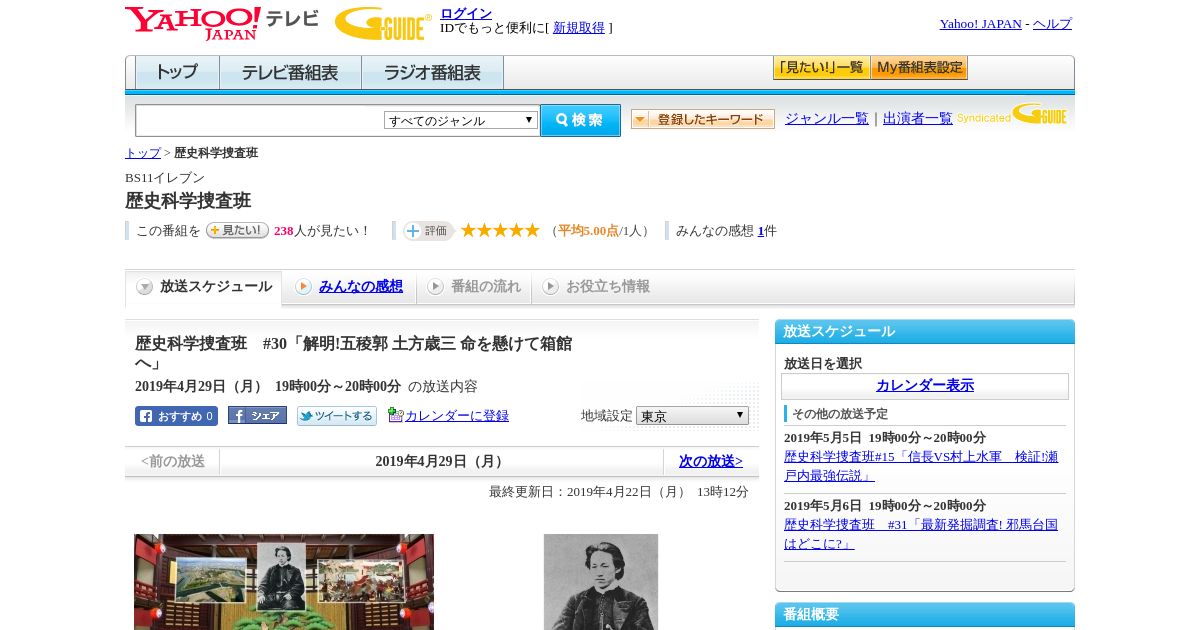Open the Yahoo! JAPAN link

(x=980, y=24)
